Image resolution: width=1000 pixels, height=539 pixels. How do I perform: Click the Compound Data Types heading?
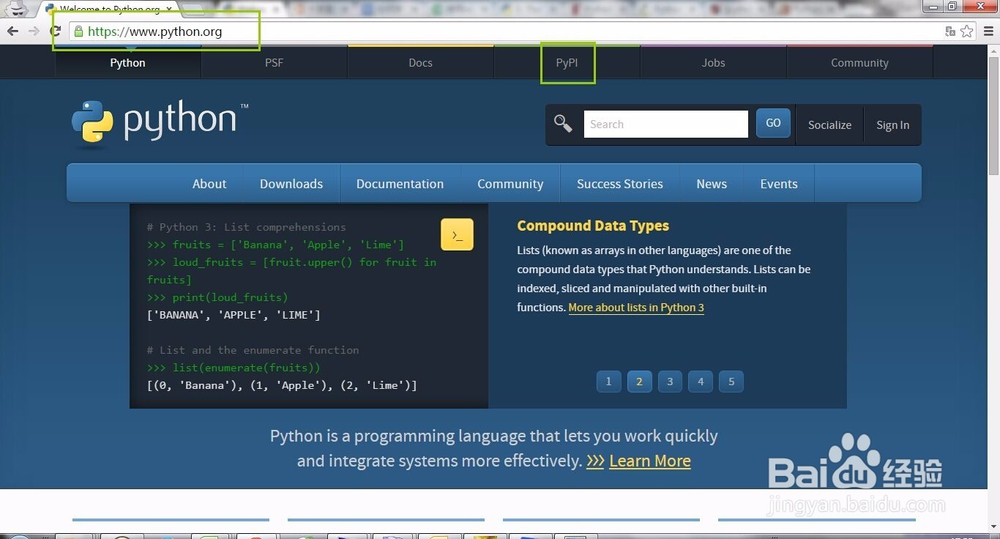(593, 226)
